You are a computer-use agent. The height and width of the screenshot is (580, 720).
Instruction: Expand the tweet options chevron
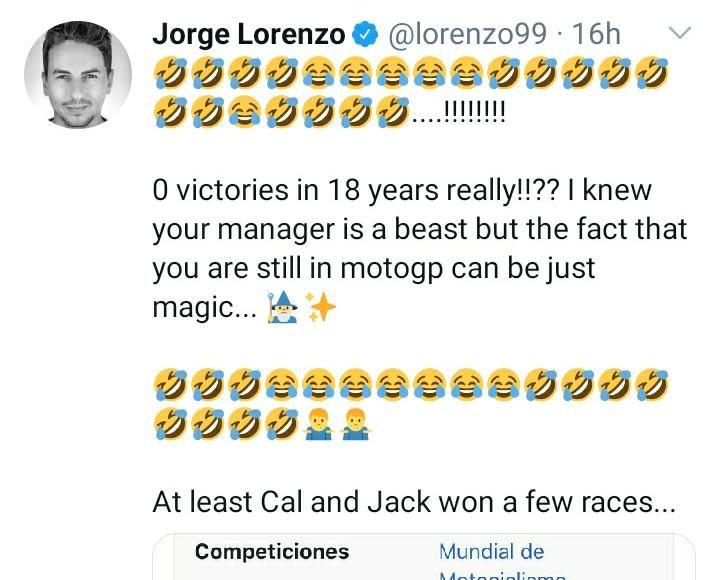[679, 33]
